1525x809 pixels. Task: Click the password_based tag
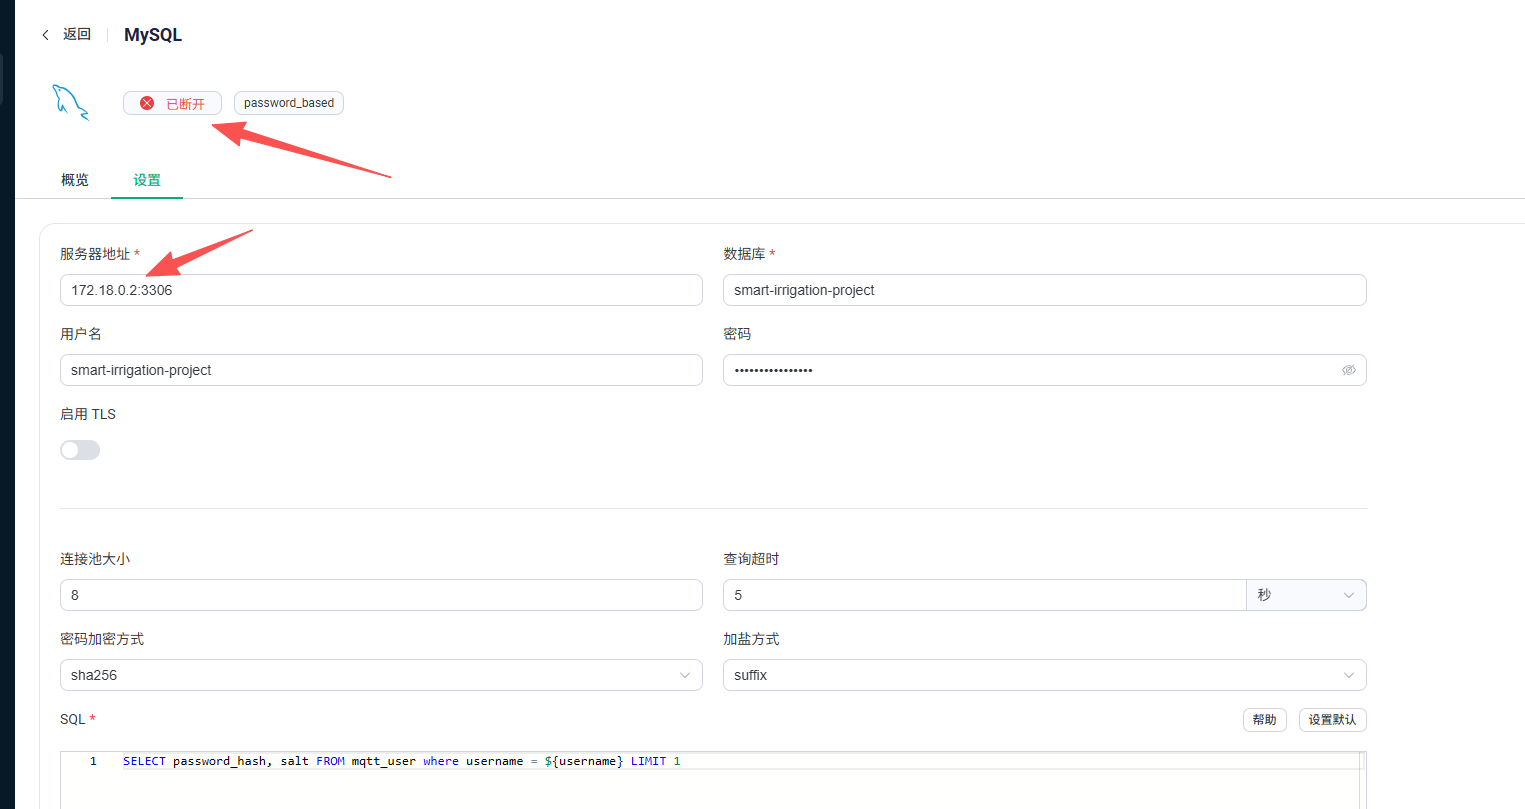289,103
